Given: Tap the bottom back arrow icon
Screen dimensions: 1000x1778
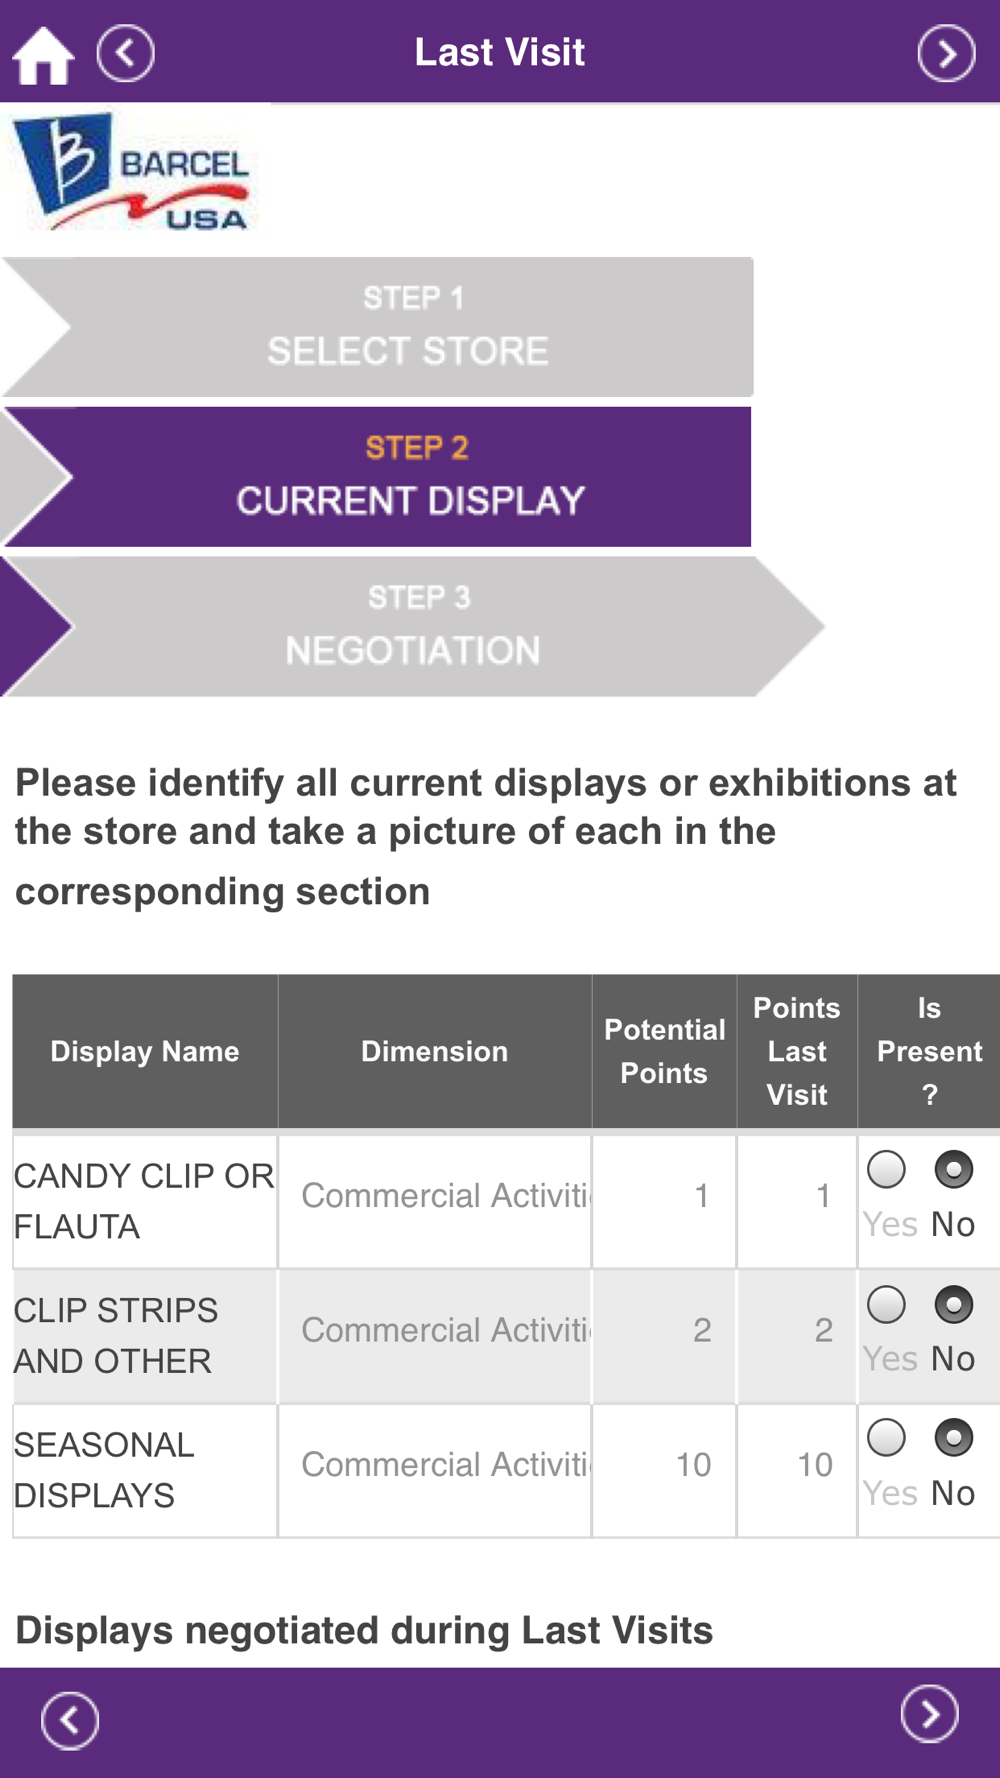Looking at the screenshot, I should [x=70, y=1720].
